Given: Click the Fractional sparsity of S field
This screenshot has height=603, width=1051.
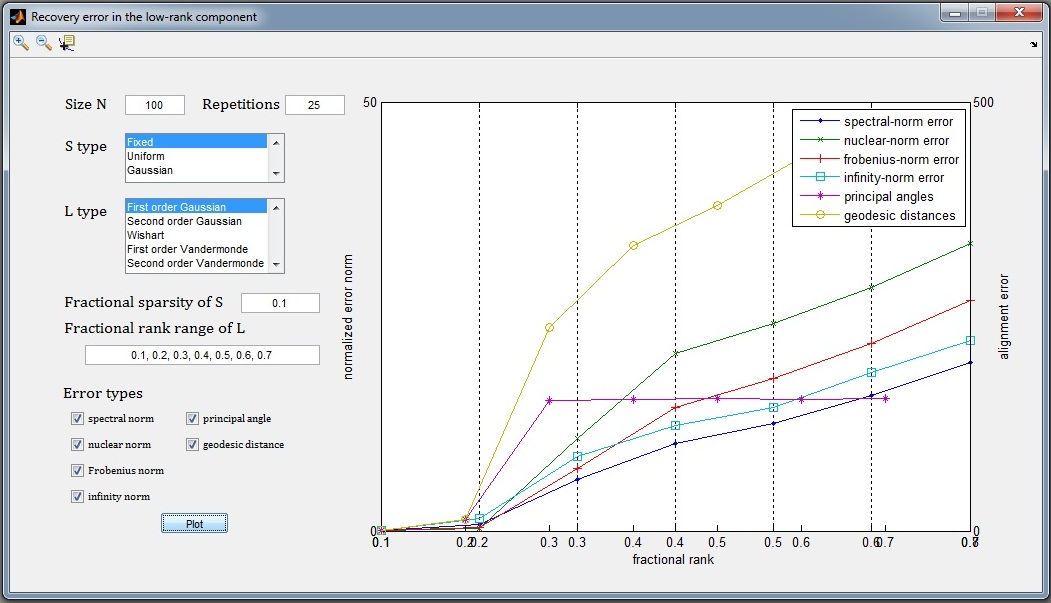Looking at the screenshot, I should pos(280,303).
